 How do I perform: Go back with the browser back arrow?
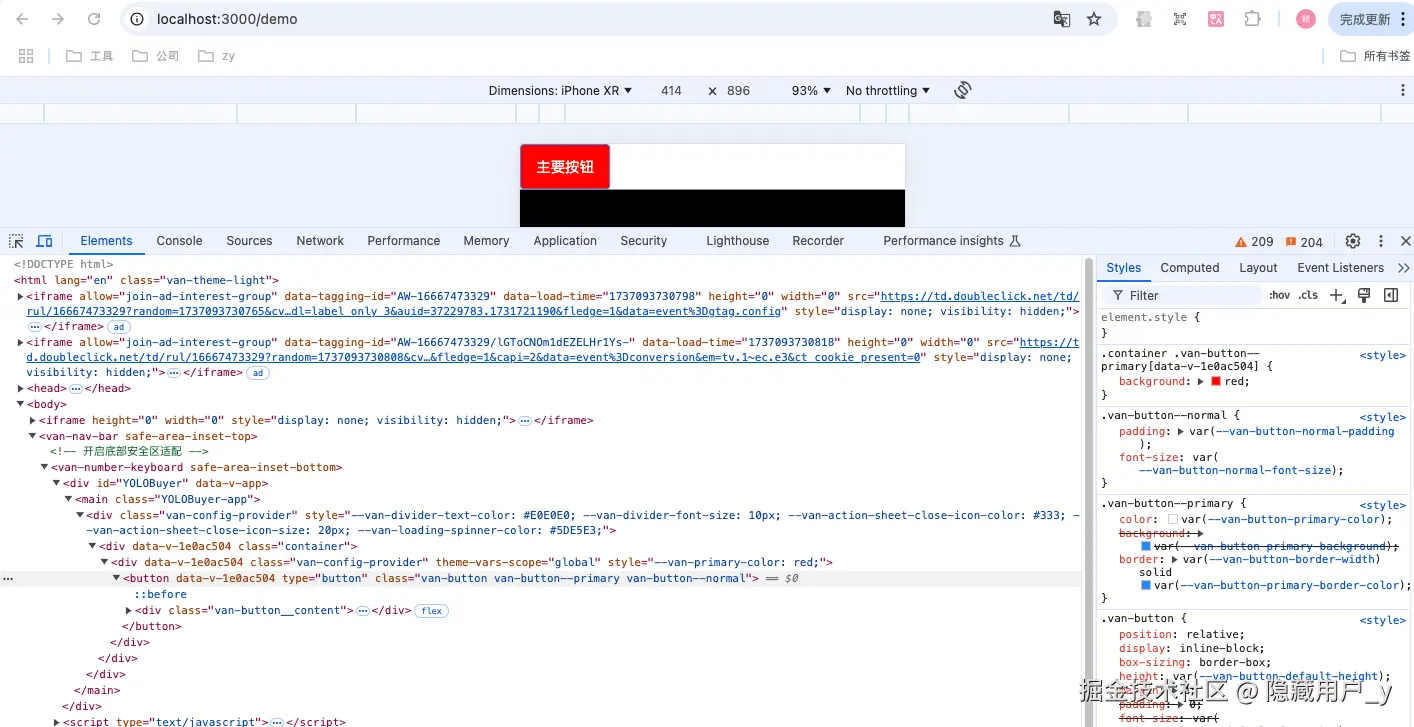point(23,19)
